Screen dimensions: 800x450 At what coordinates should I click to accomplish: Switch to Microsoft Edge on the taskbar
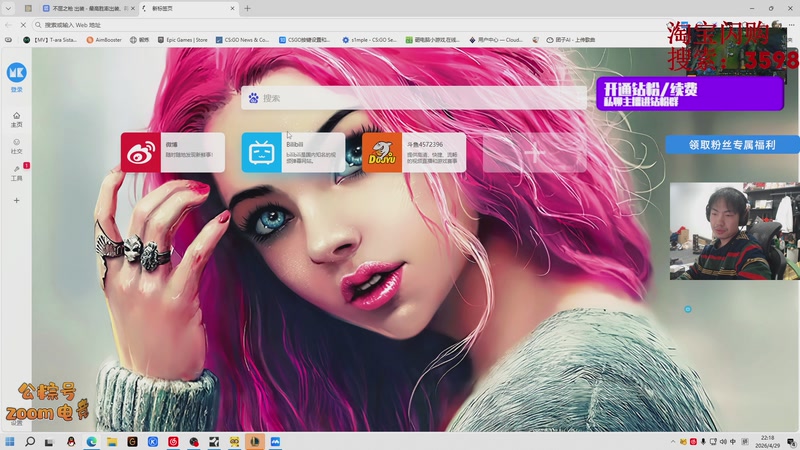[x=91, y=441]
